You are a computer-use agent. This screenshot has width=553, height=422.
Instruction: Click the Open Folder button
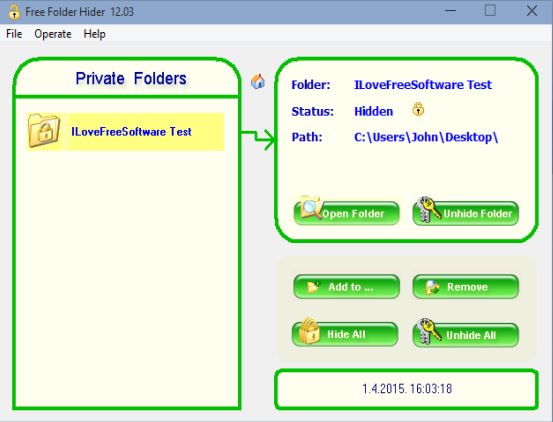click(347, 213)
